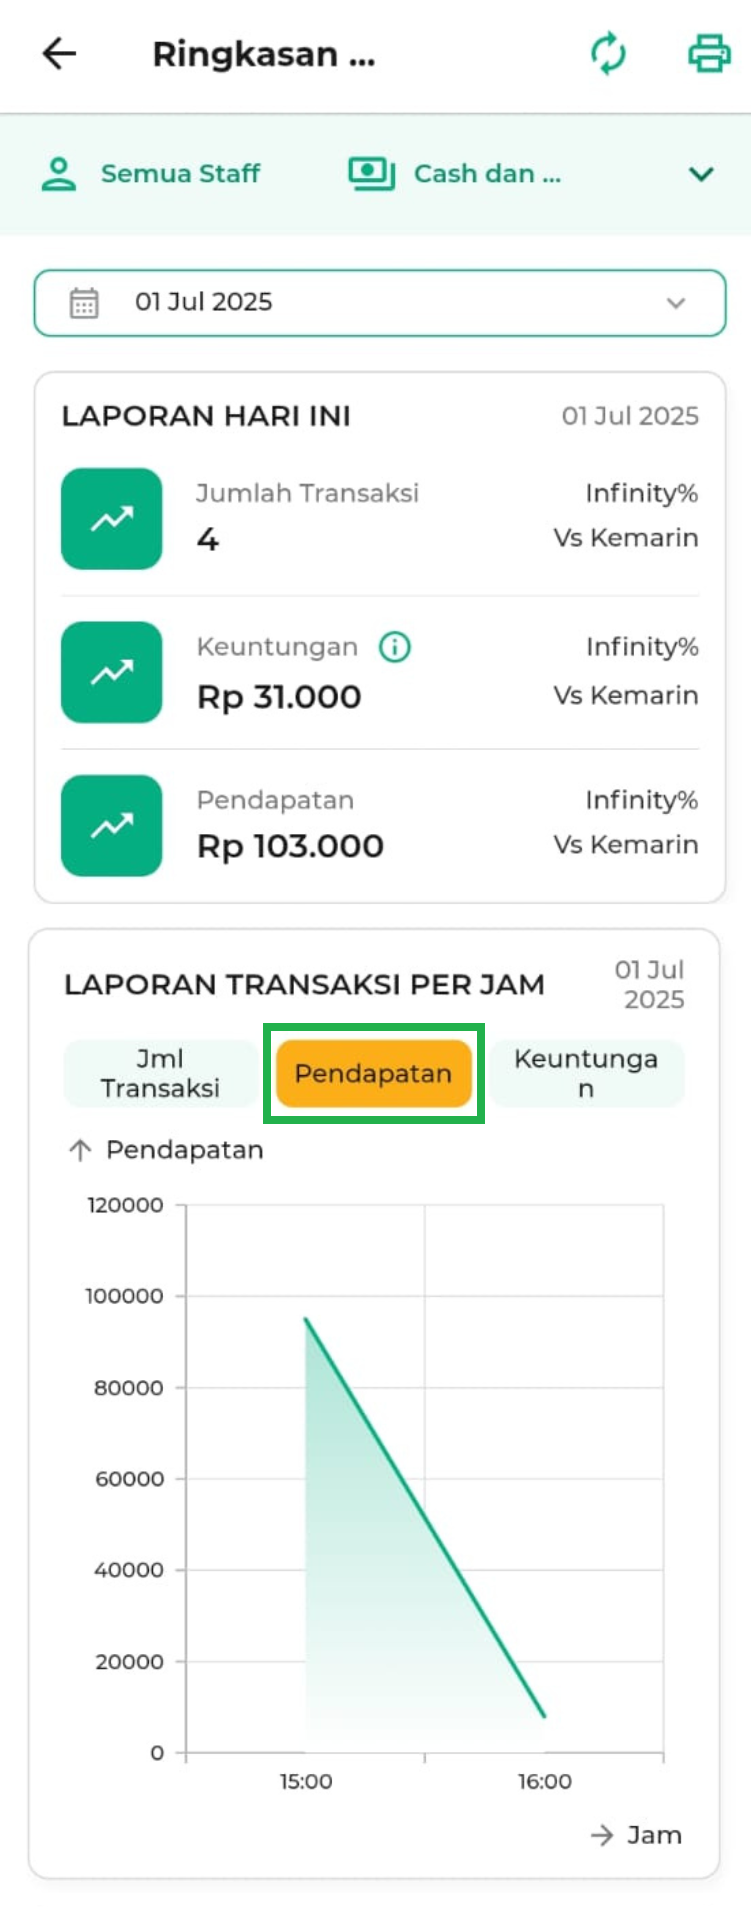
Task: Expand the staff and payment filter chevron
Action: 701,175
